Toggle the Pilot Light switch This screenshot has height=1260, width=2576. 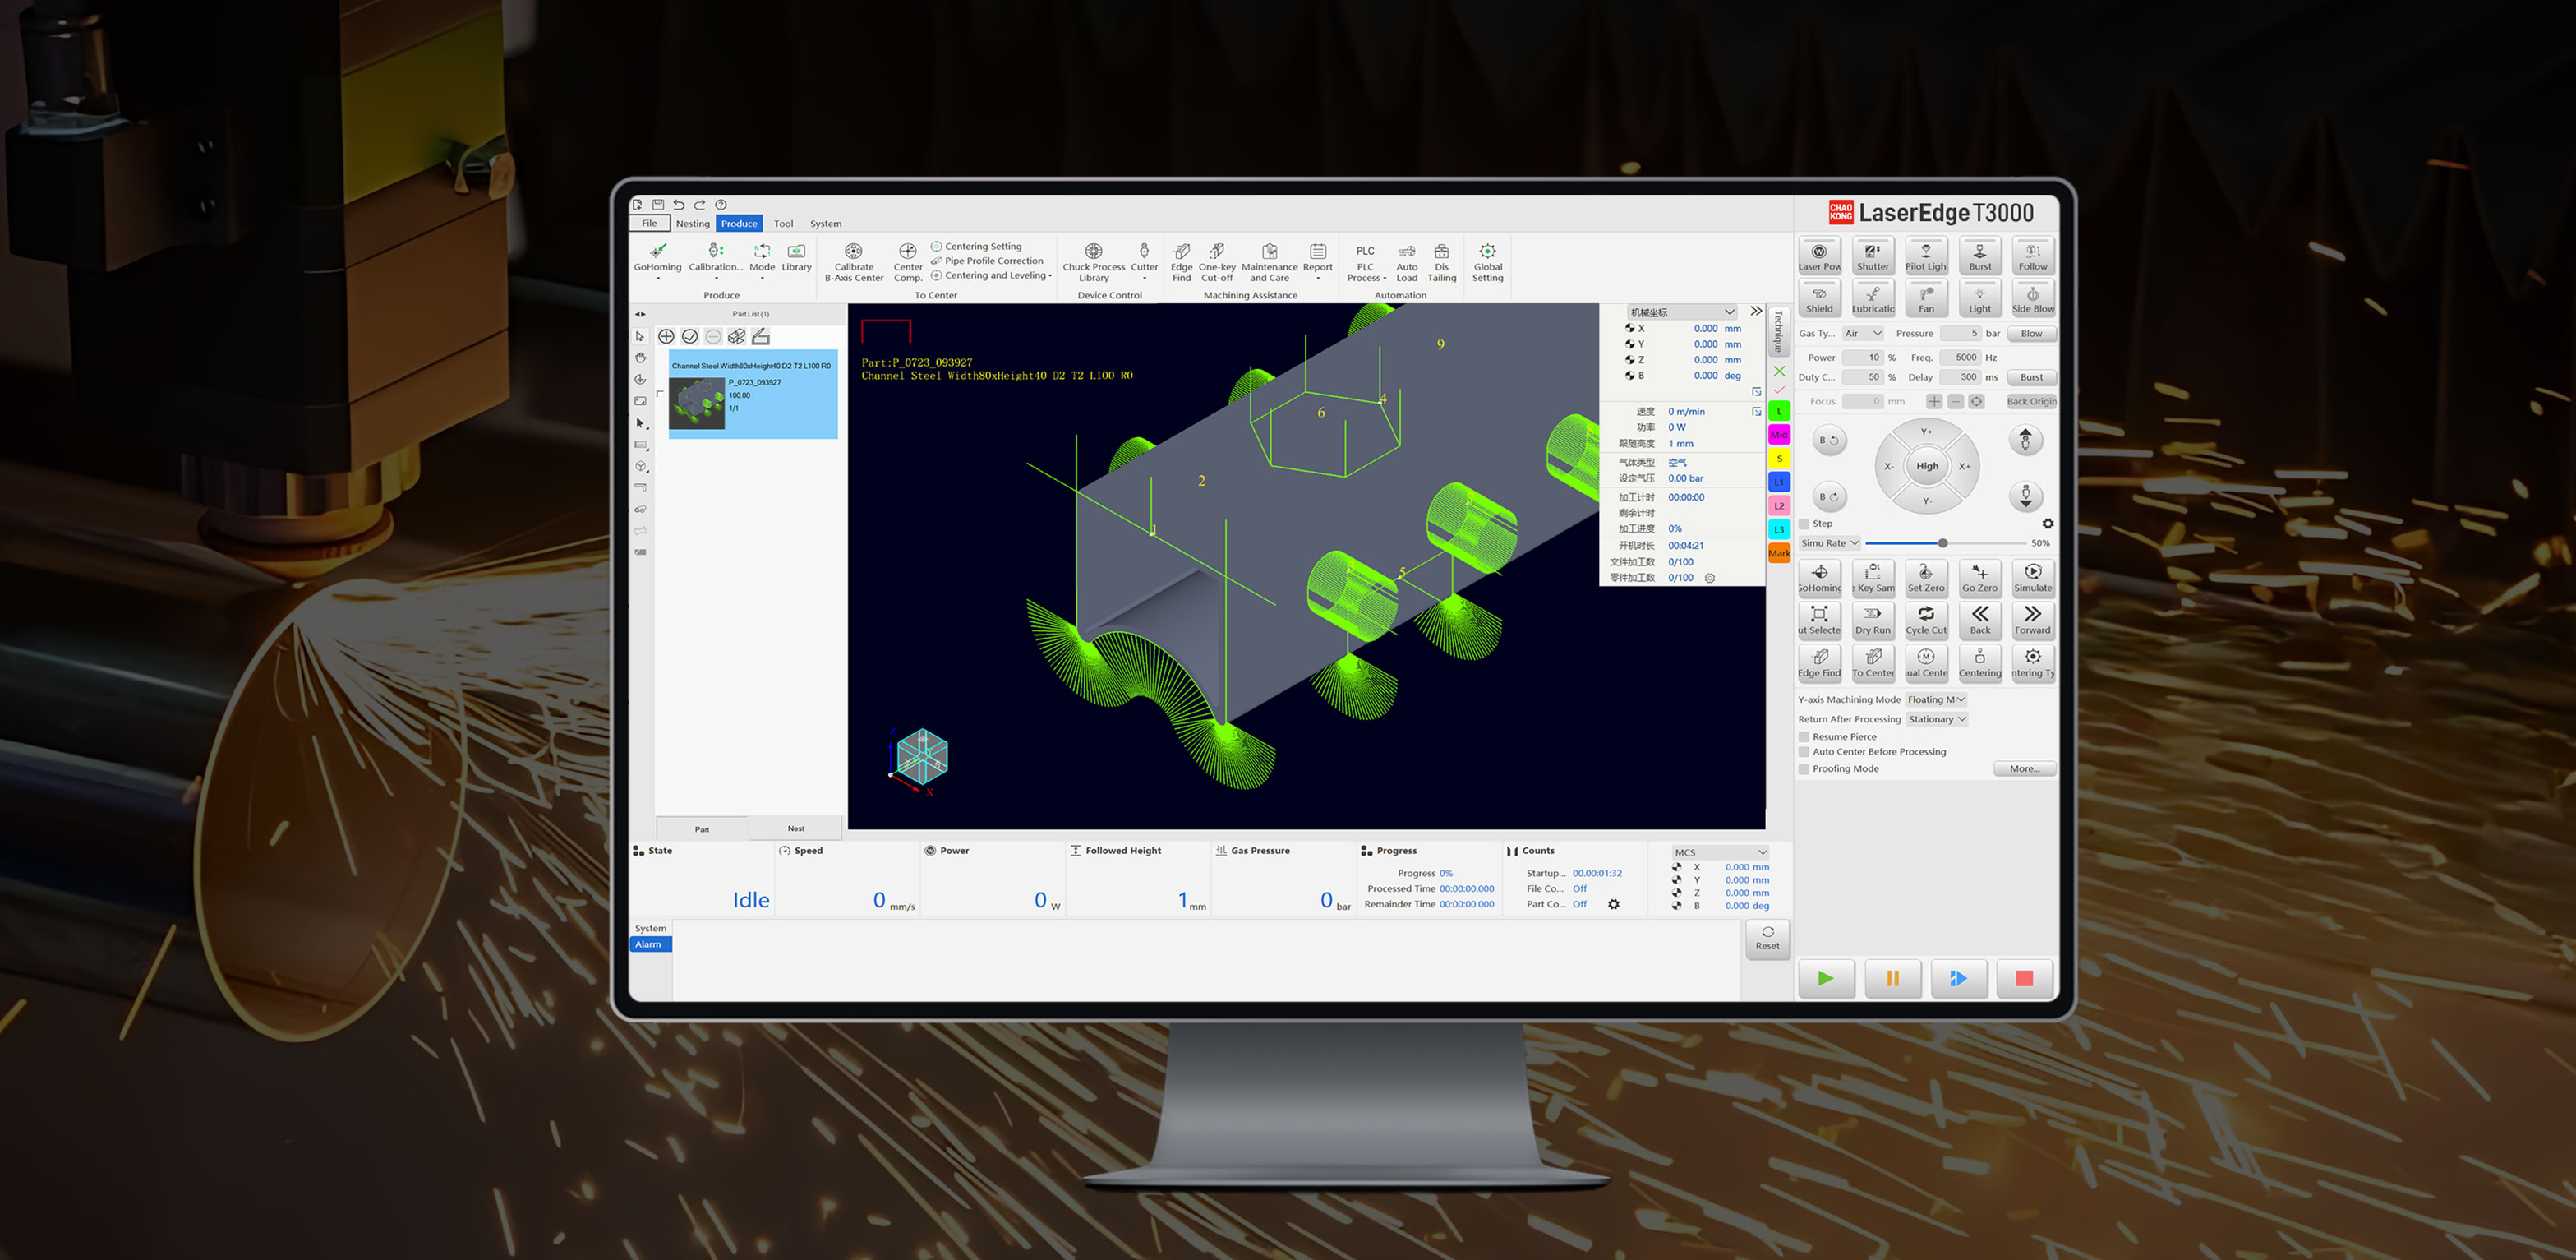coord(1926,255)
